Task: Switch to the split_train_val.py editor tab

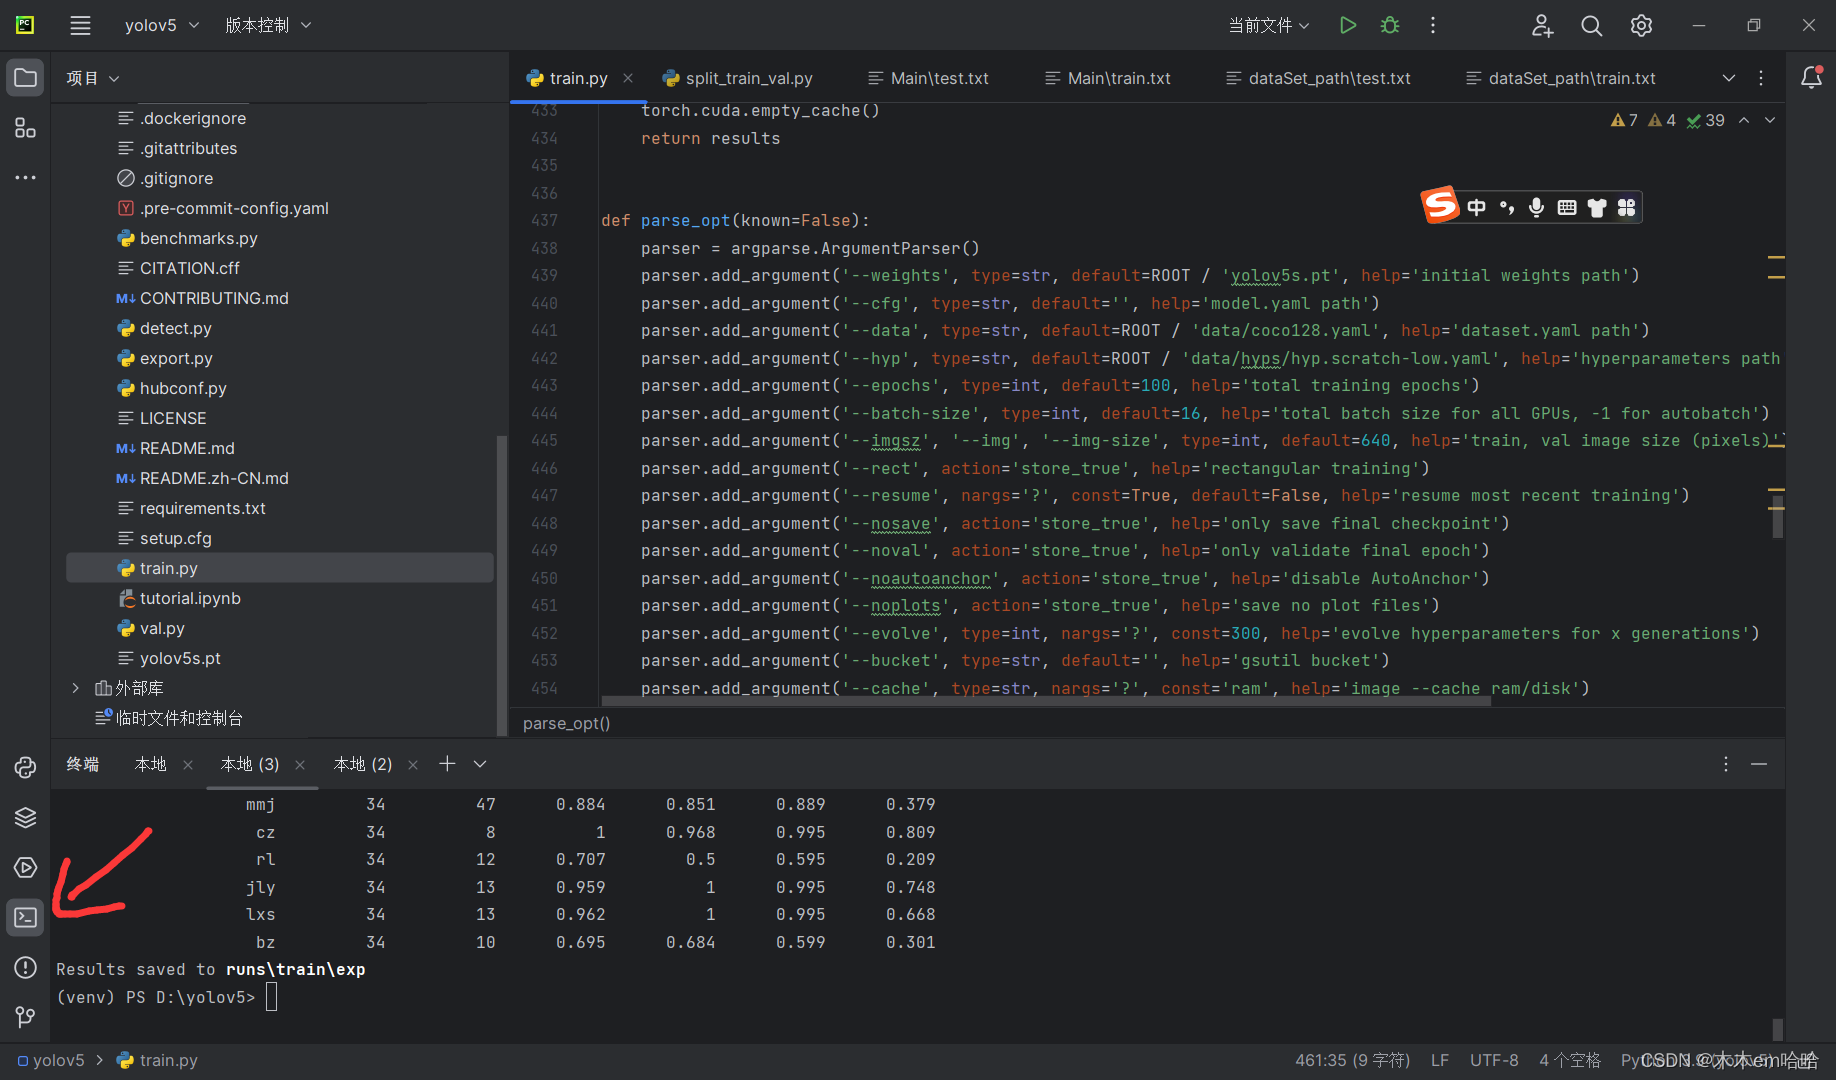Action: tap(748, 78)
